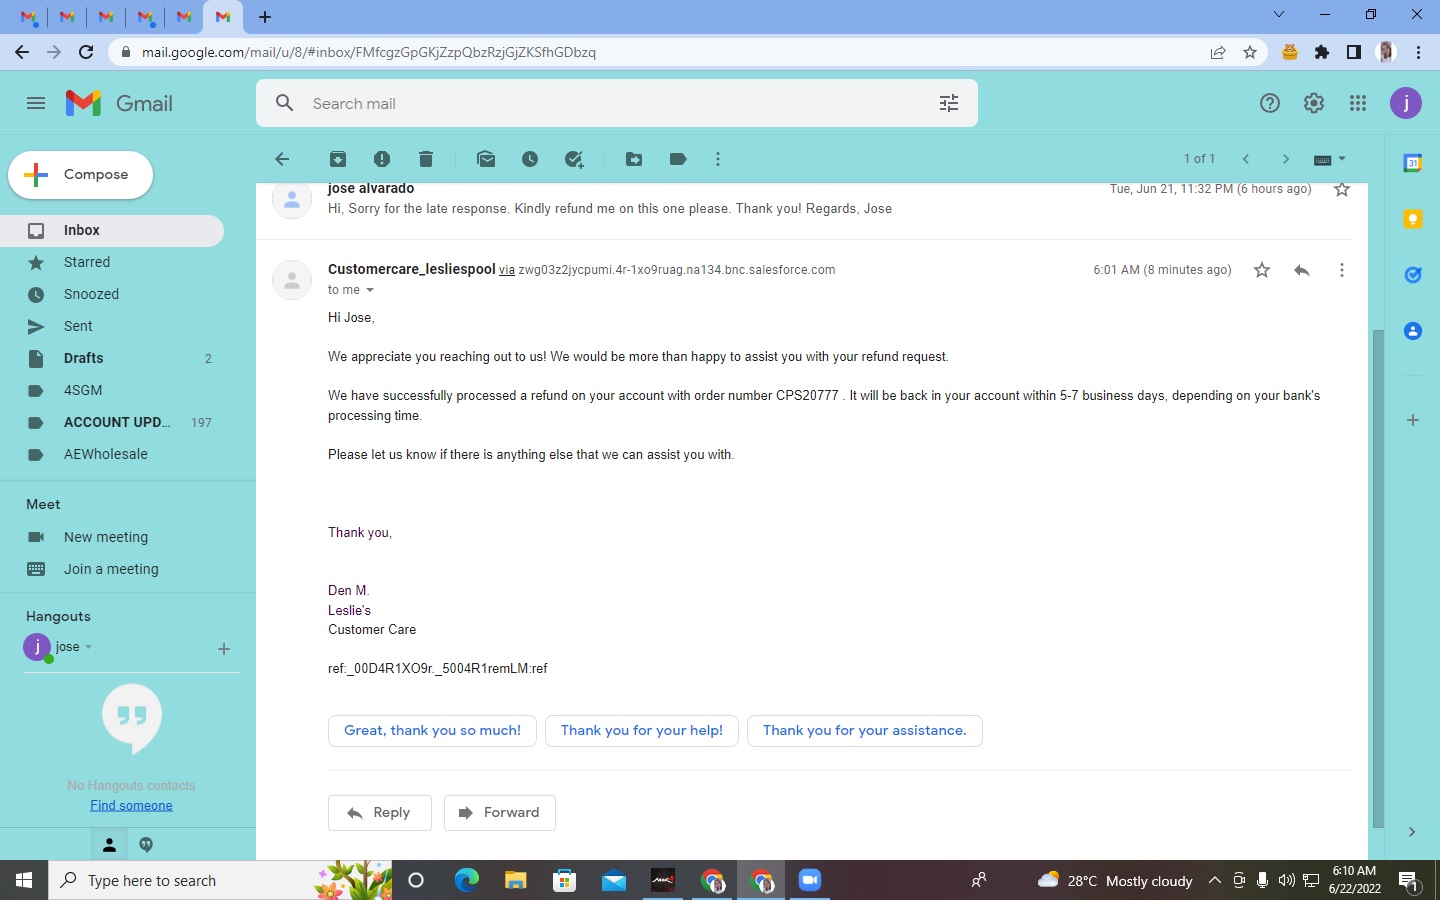Open the 4SGM label
1440x900 pixels.
click(x=112, y=390)
